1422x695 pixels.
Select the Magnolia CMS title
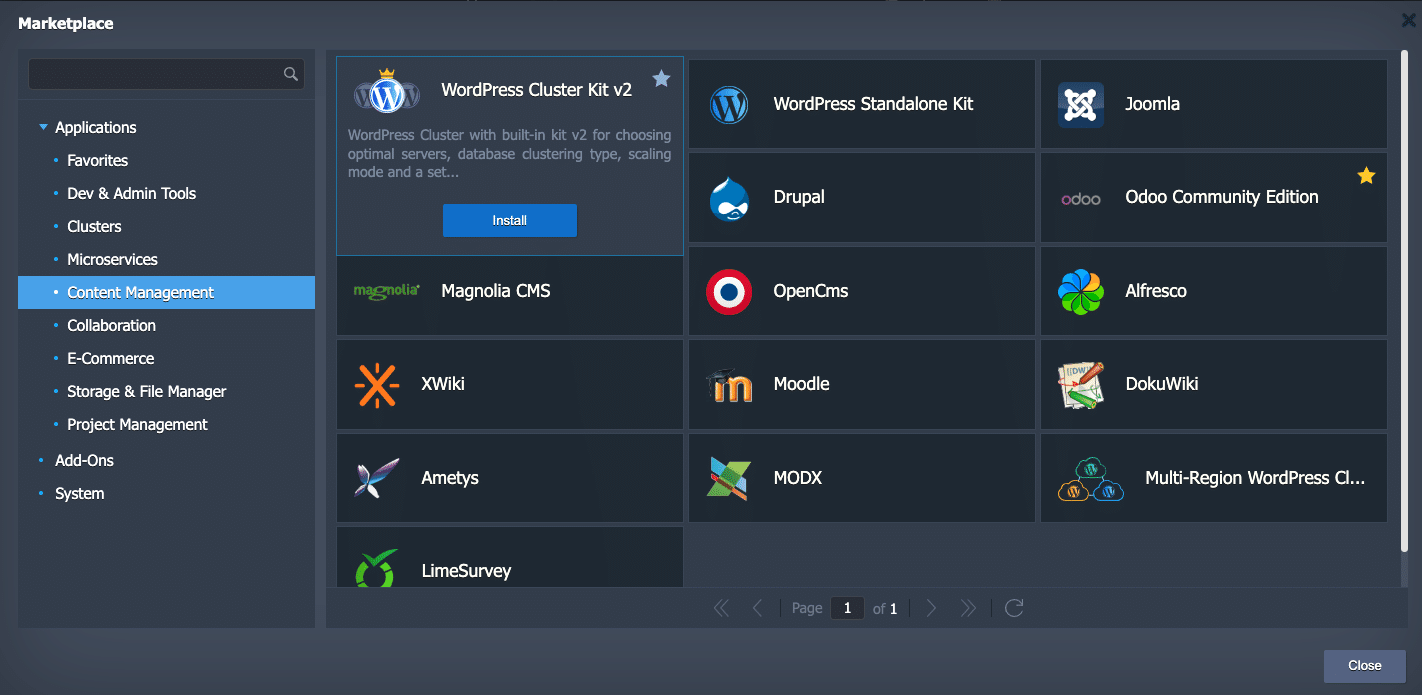pos(496,292)
